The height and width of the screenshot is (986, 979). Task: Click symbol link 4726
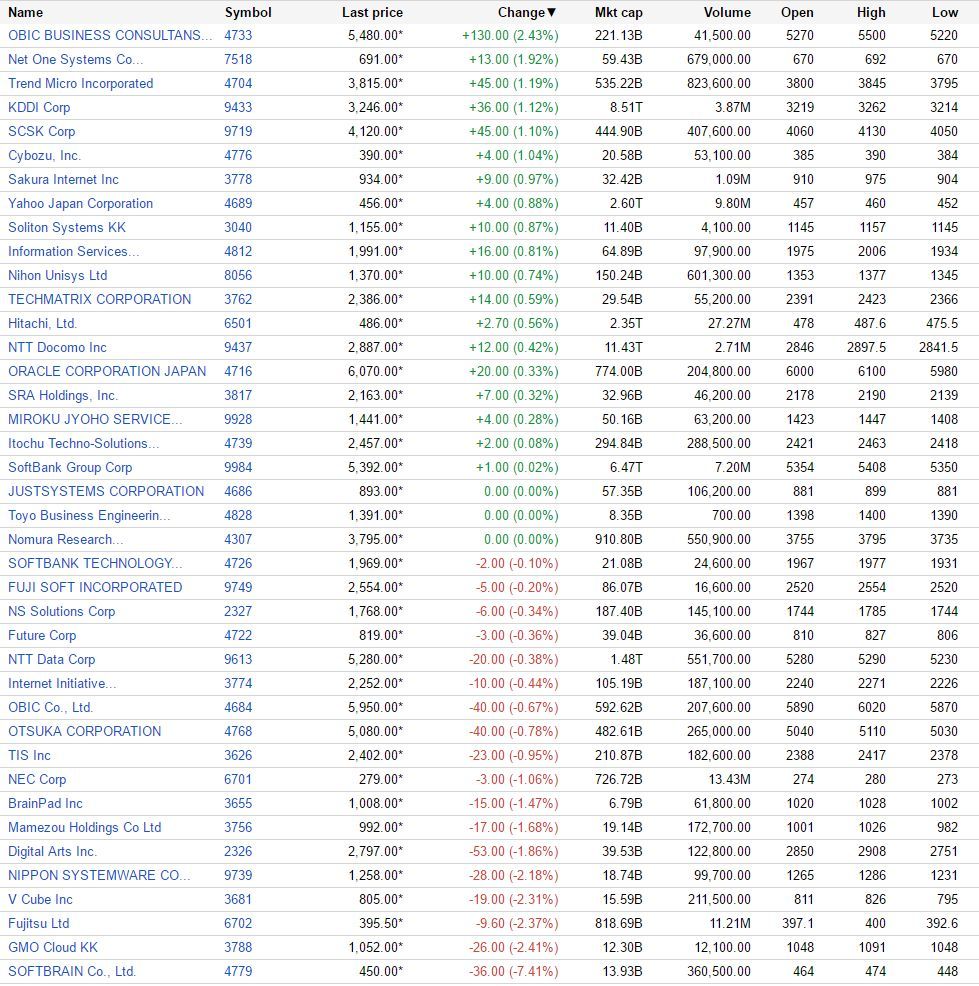coord(238,563)
